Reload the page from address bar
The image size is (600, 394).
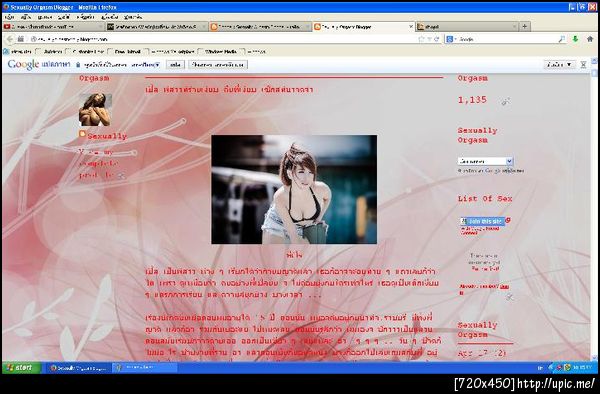point(437,39)
